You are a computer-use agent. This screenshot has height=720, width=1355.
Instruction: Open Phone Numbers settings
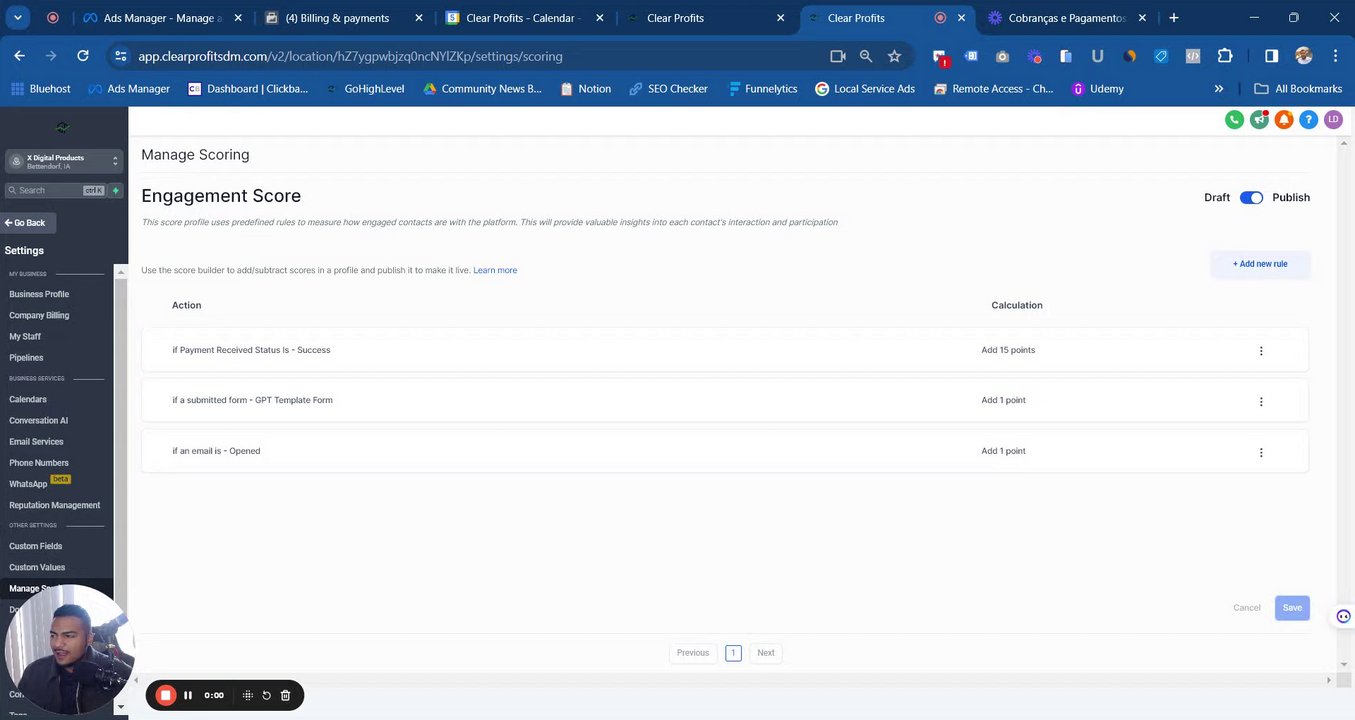(x=39, y=462)
